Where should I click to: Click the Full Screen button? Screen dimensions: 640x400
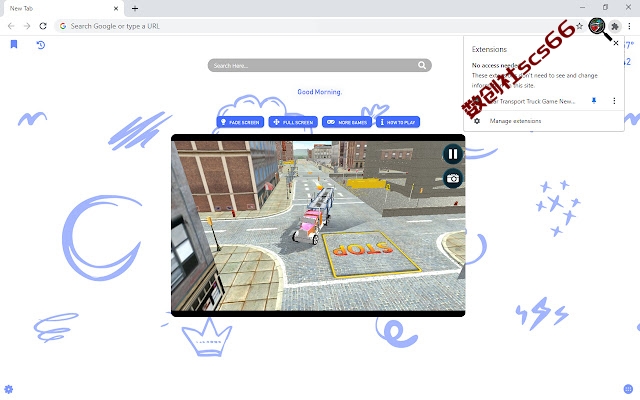[x=293, y=122]
